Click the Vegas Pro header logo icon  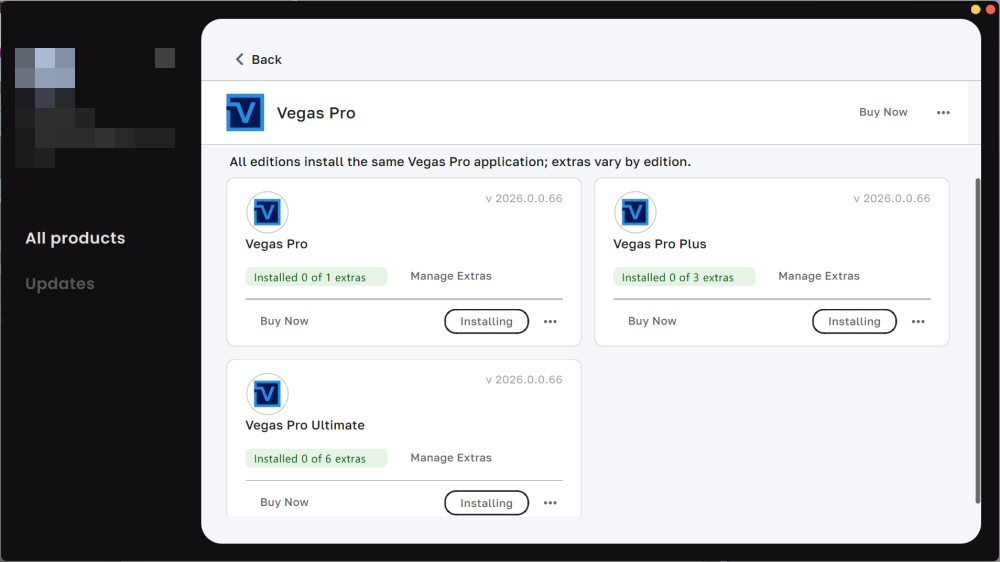click(245, 113)
